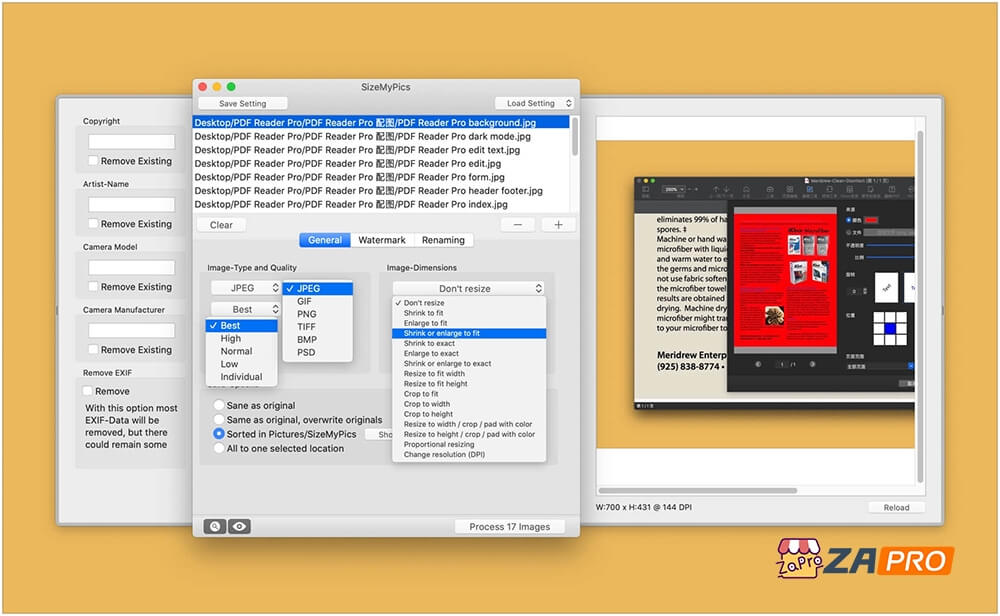This screenshot has width=1000, height=616.
Task: Open the JPEG image type dropdown
Action: point(245,288)
